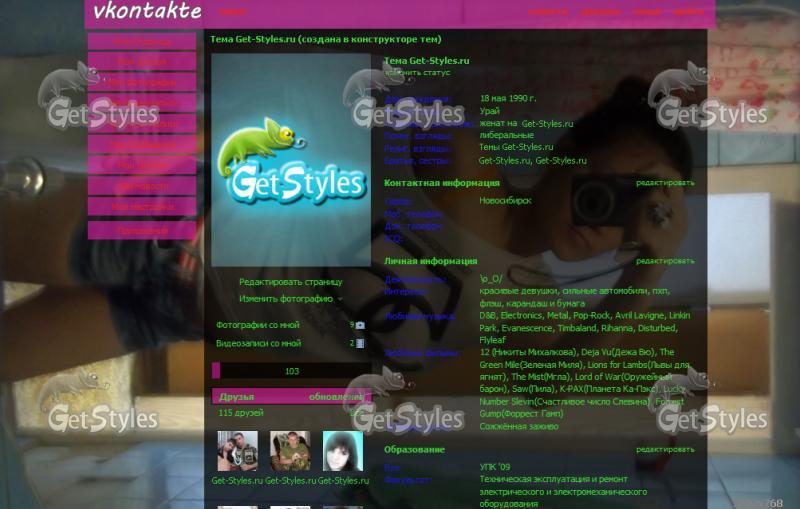Image resolution: width=800 pixels, height=509 pixels.
Task: Open the camera icon beside Фотографии со мной
Action: coord(360,325)
